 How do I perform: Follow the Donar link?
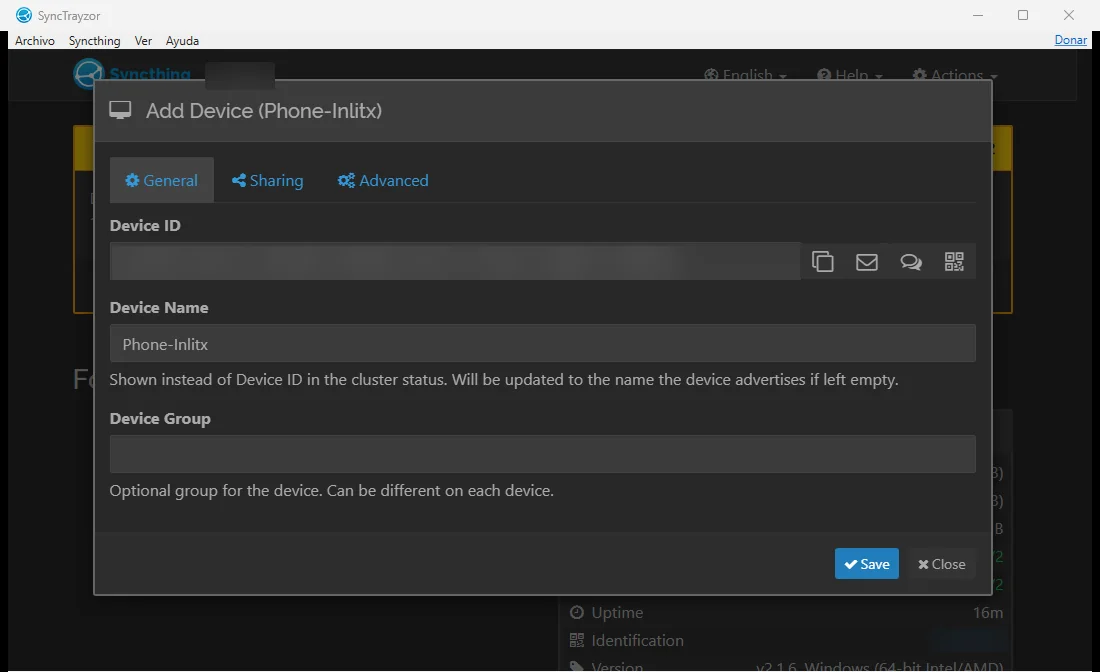pos(1071,40)
